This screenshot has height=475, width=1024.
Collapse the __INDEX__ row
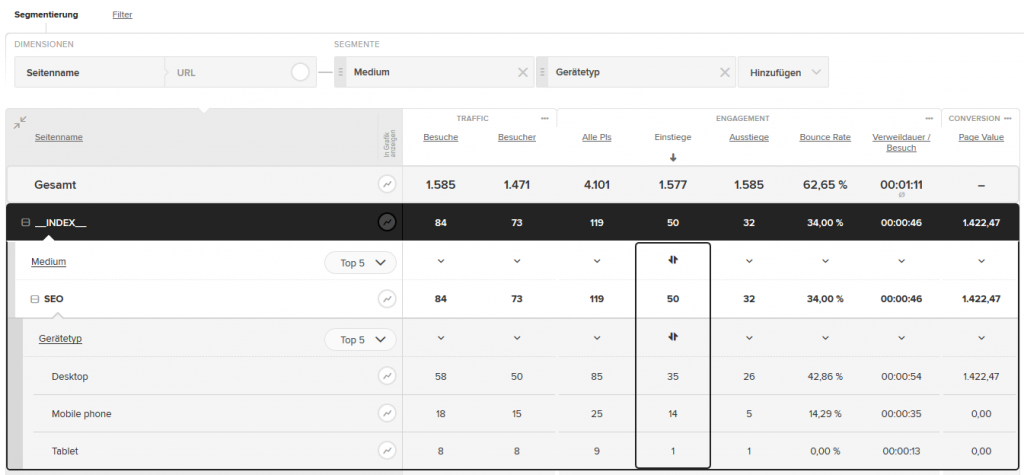(x=26, y=223)
